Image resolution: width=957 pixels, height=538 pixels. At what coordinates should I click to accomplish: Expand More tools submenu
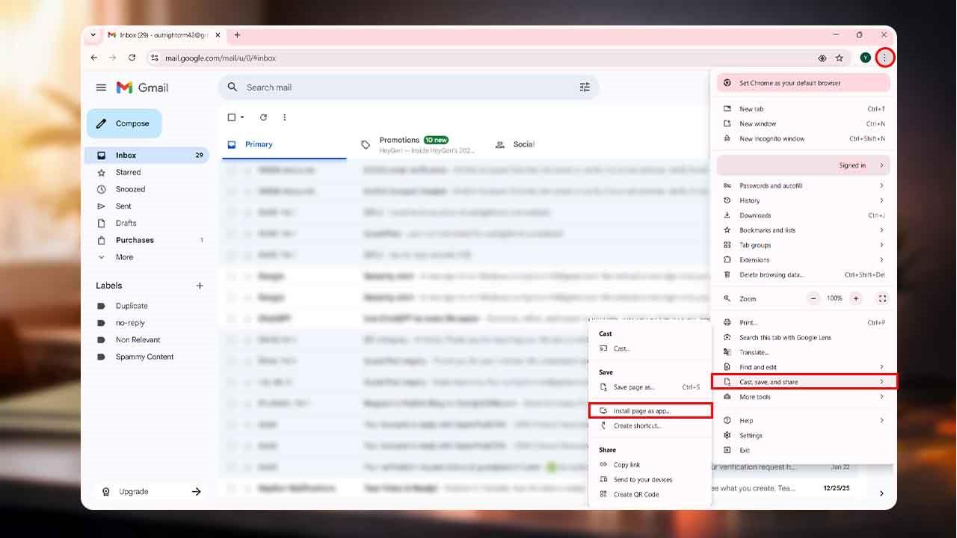804,397
